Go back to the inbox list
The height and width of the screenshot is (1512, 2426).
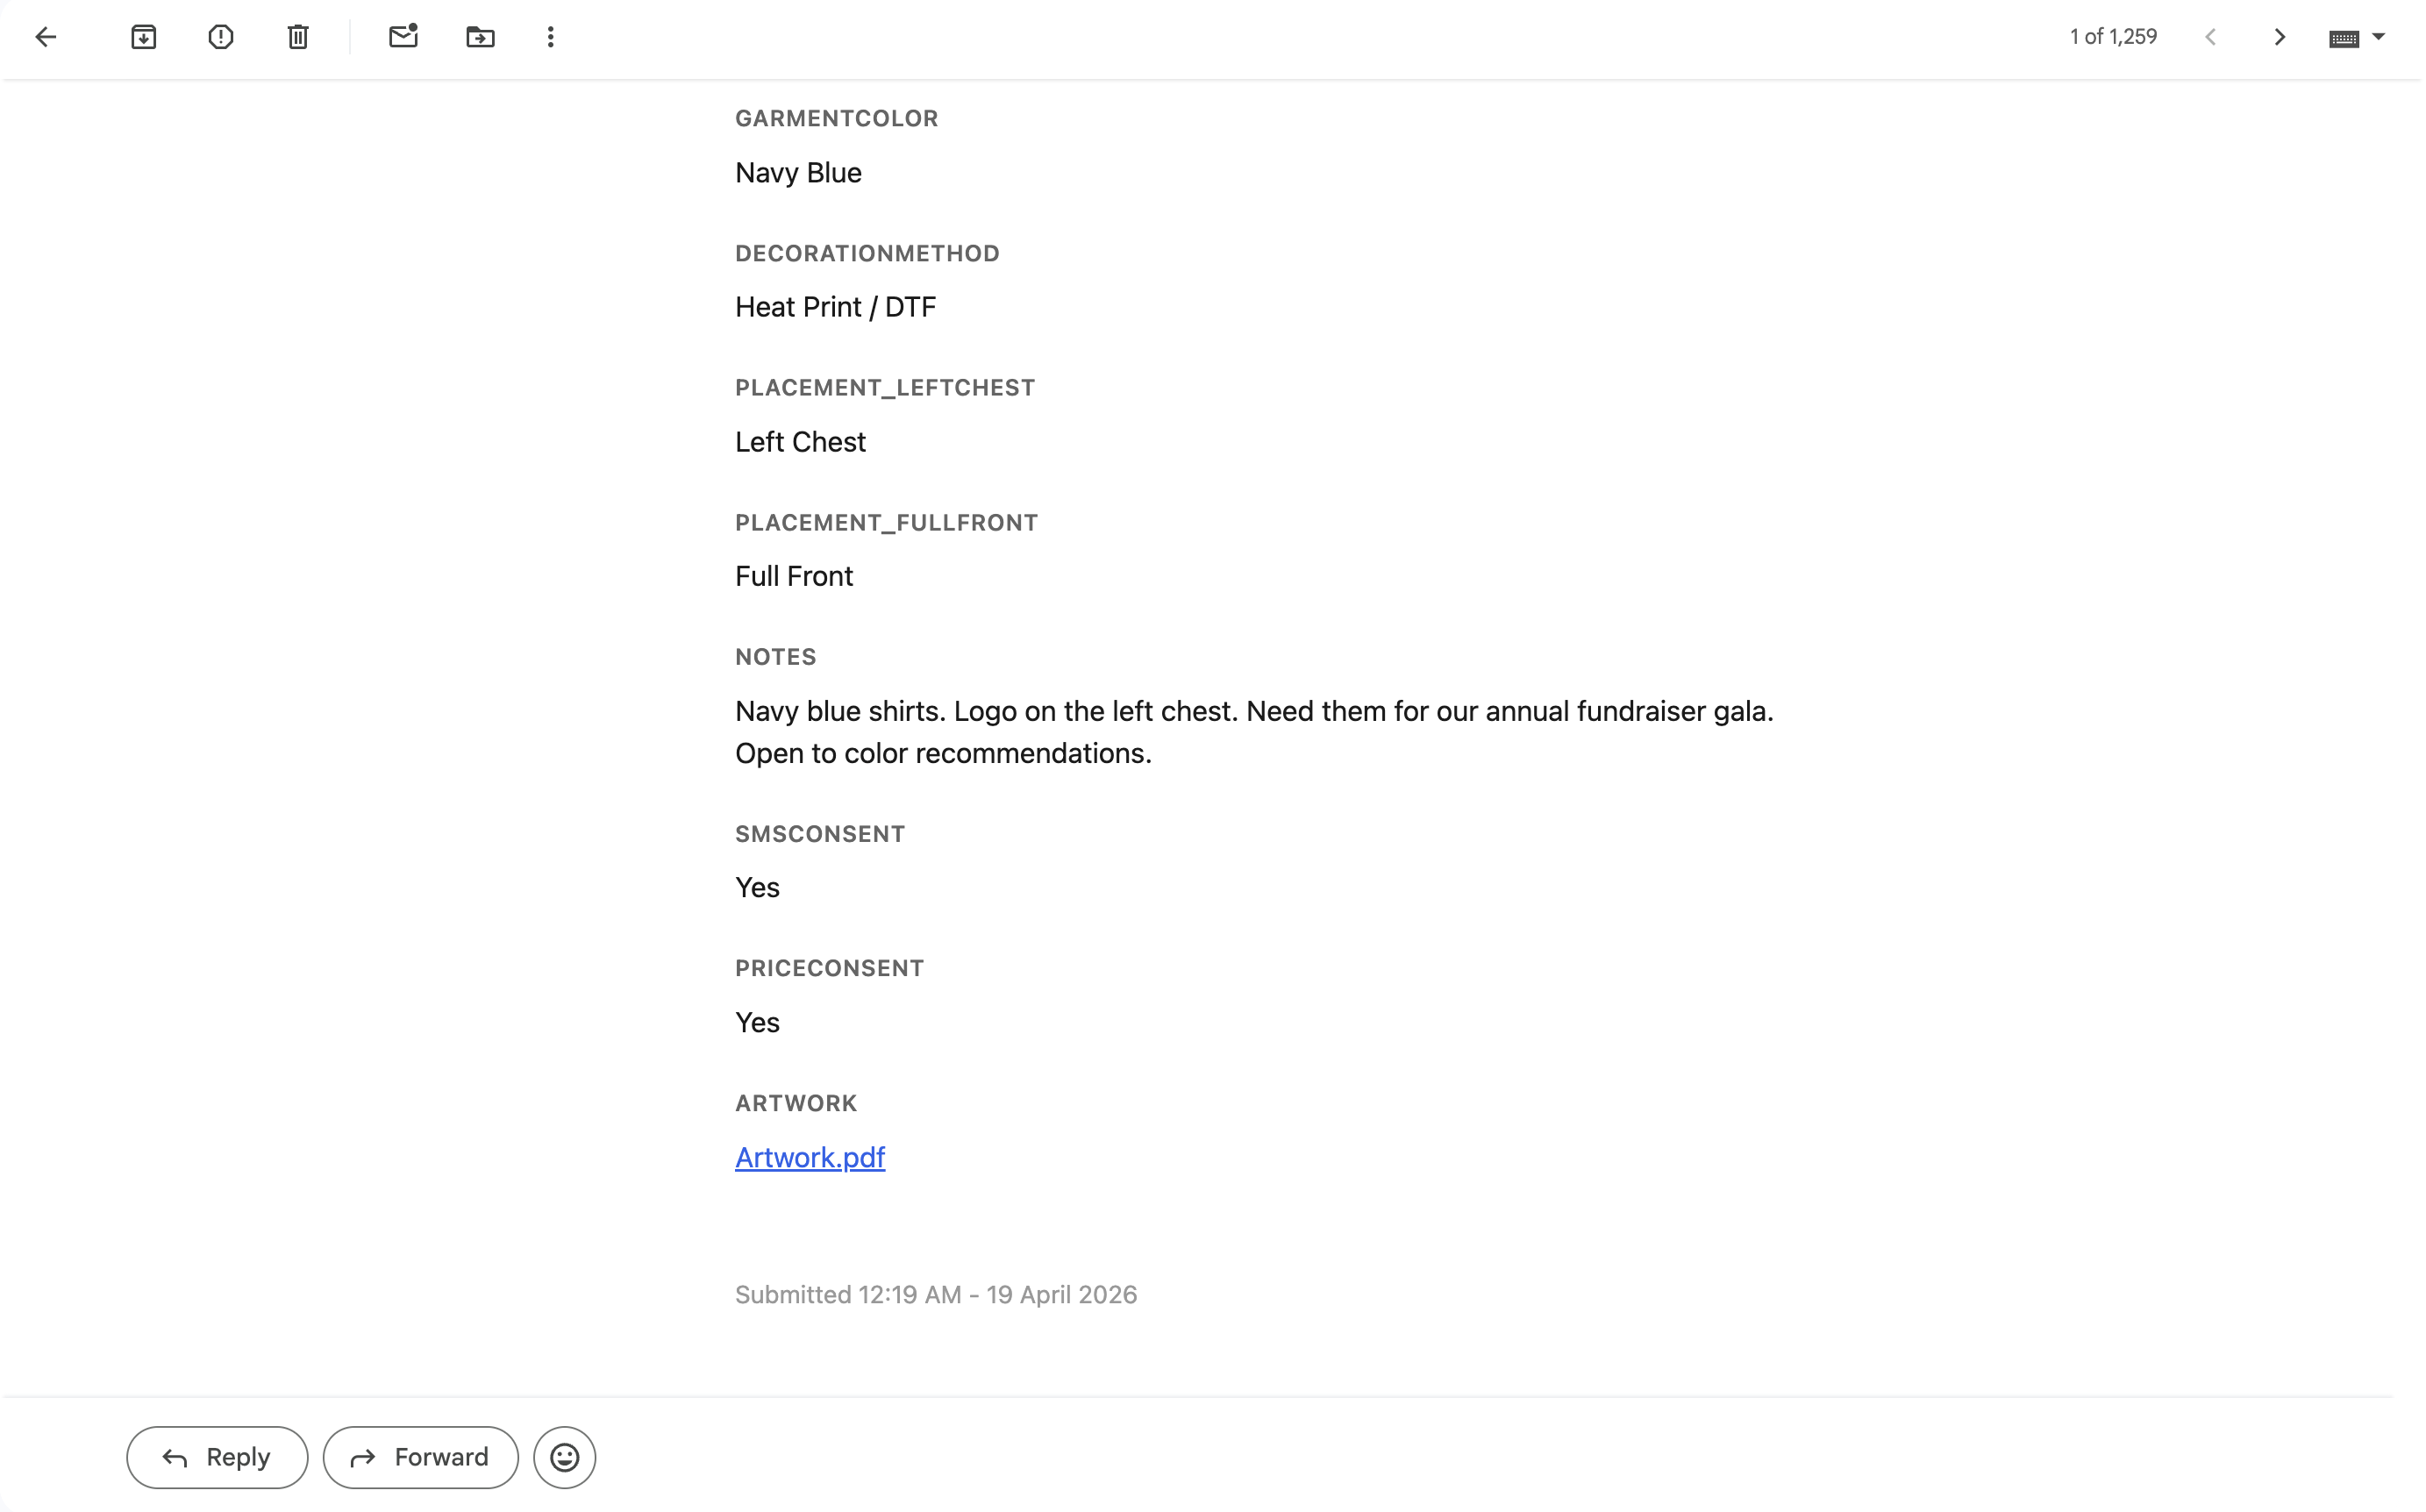46,37
